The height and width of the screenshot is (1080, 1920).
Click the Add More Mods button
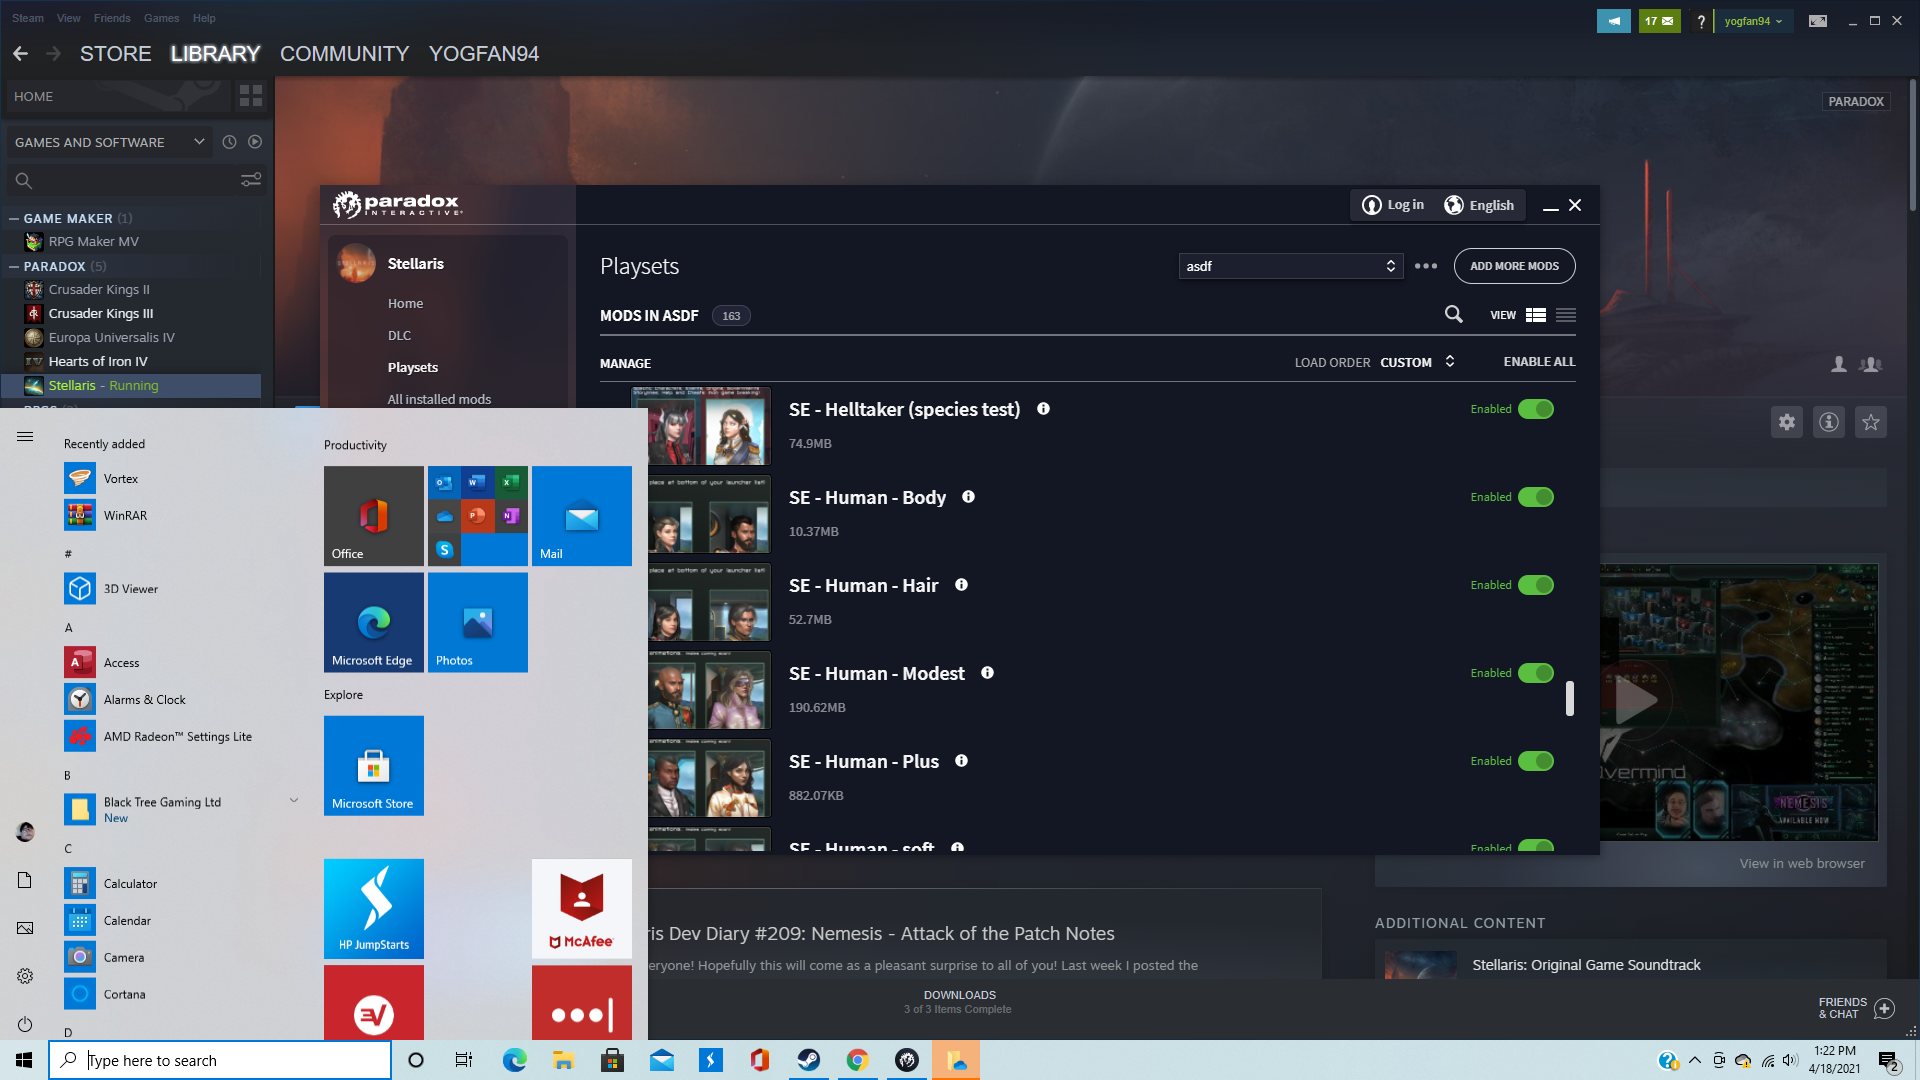pyautogui.click(x=1514, y=266)
